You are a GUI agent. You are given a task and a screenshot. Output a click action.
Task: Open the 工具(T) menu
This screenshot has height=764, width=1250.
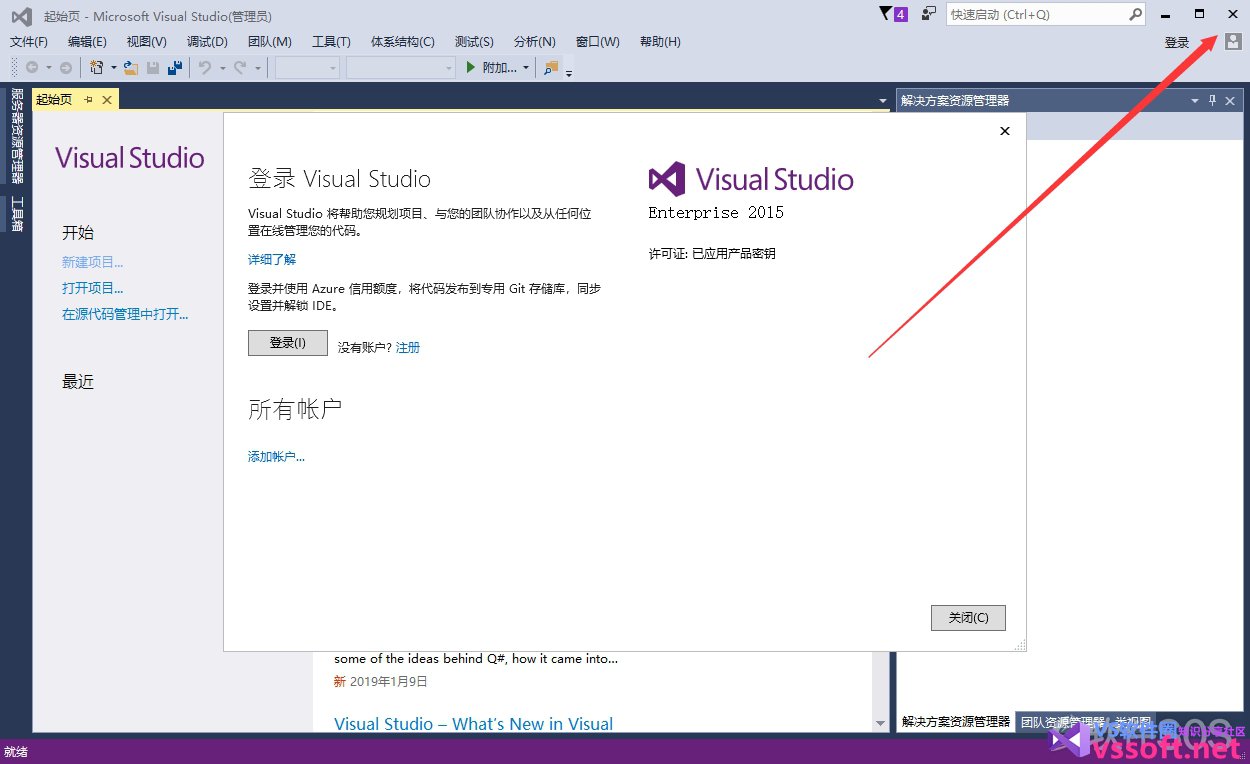pyautogui.click(x=331, y=42)
